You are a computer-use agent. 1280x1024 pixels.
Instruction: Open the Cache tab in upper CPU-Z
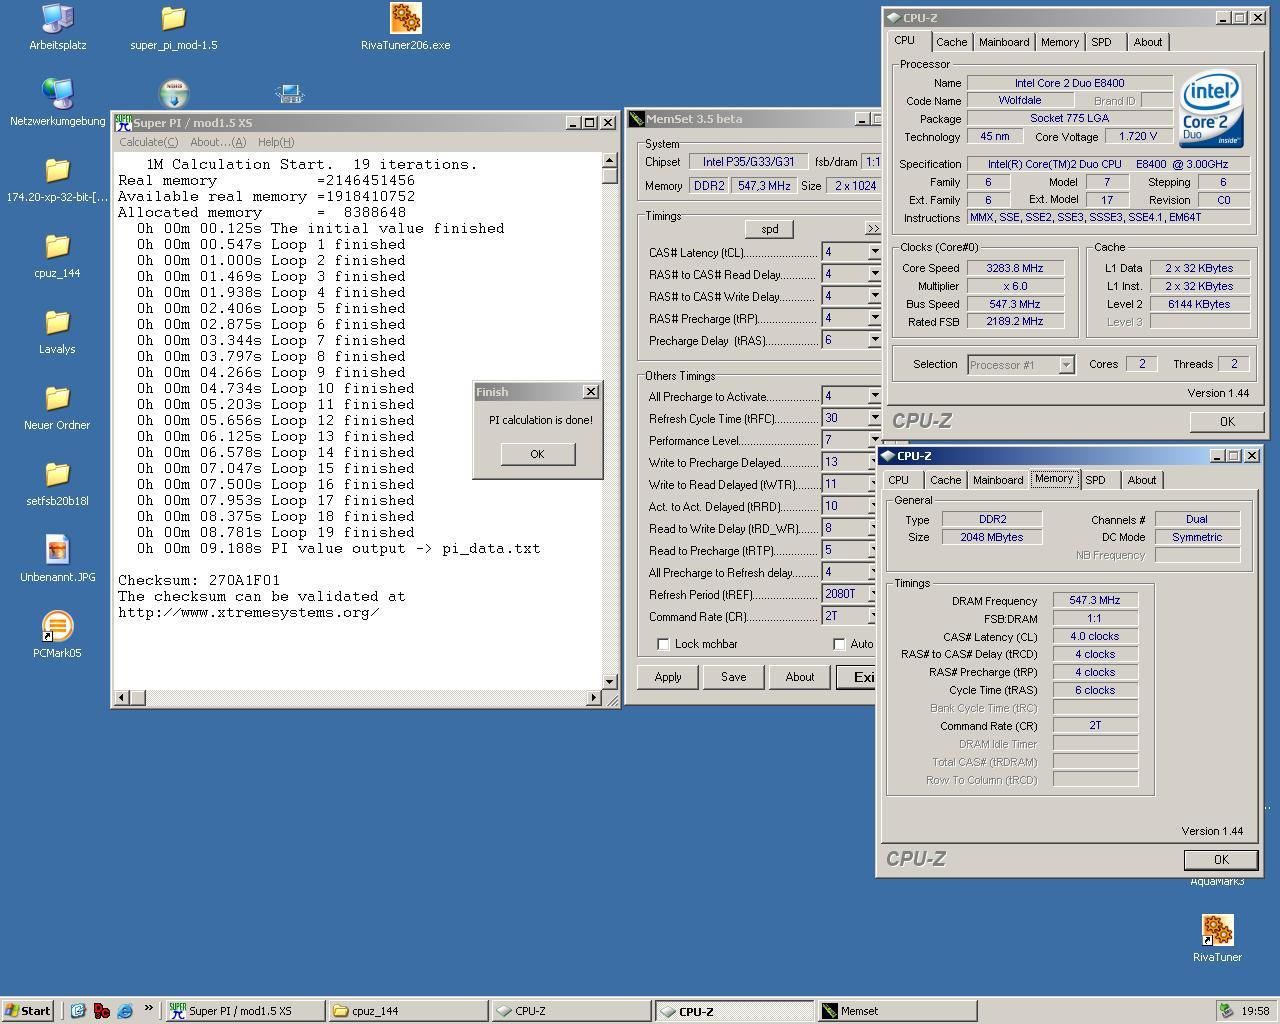coord(951,42)
